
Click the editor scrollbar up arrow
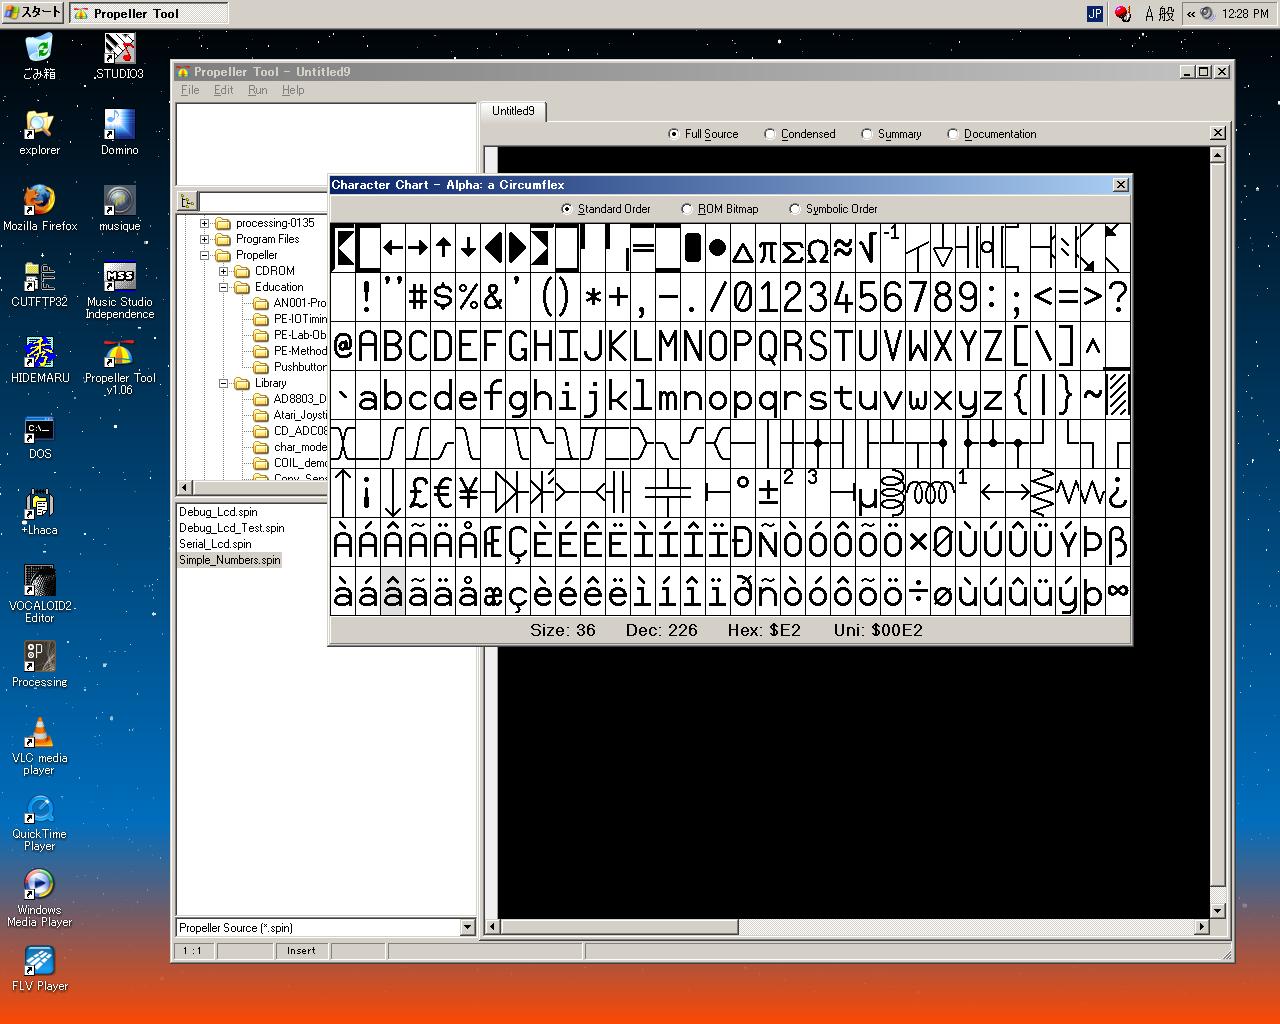1218,155
